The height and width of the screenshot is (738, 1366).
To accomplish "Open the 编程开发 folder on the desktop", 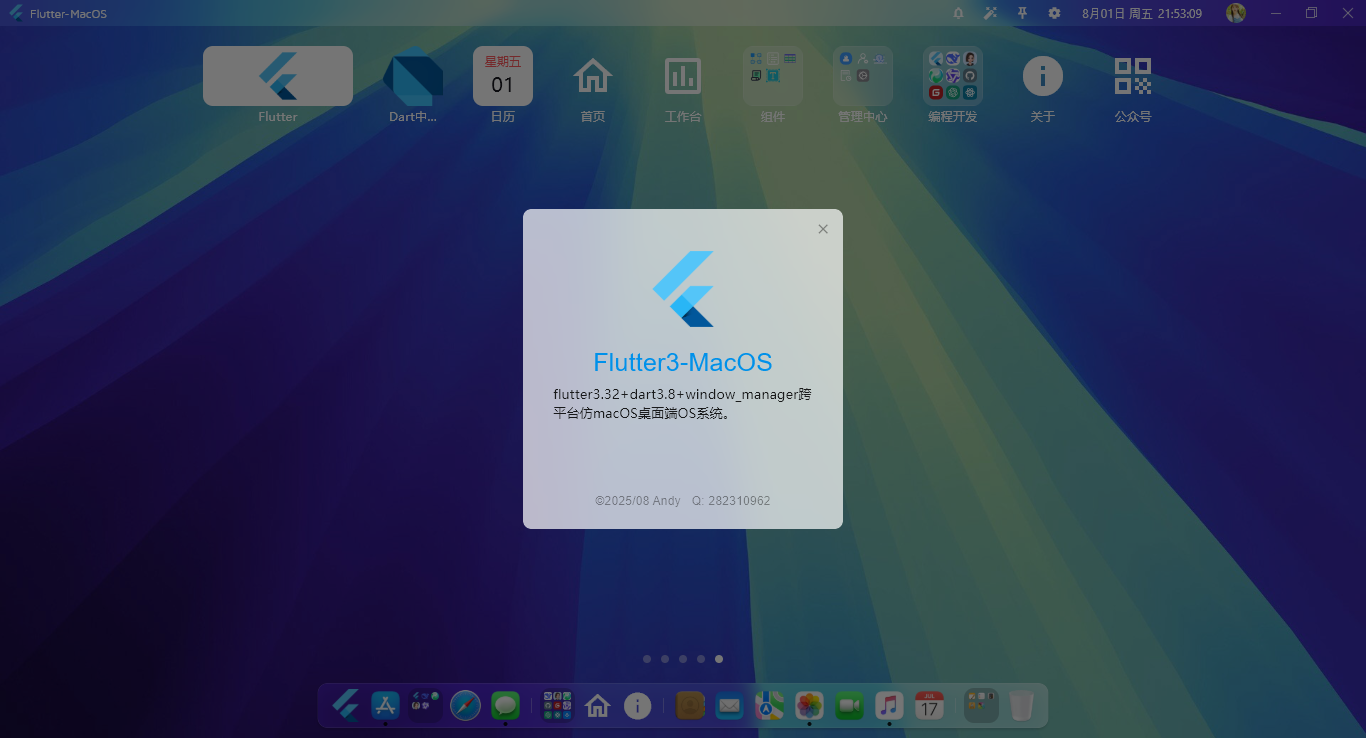I will click(953, 76).
